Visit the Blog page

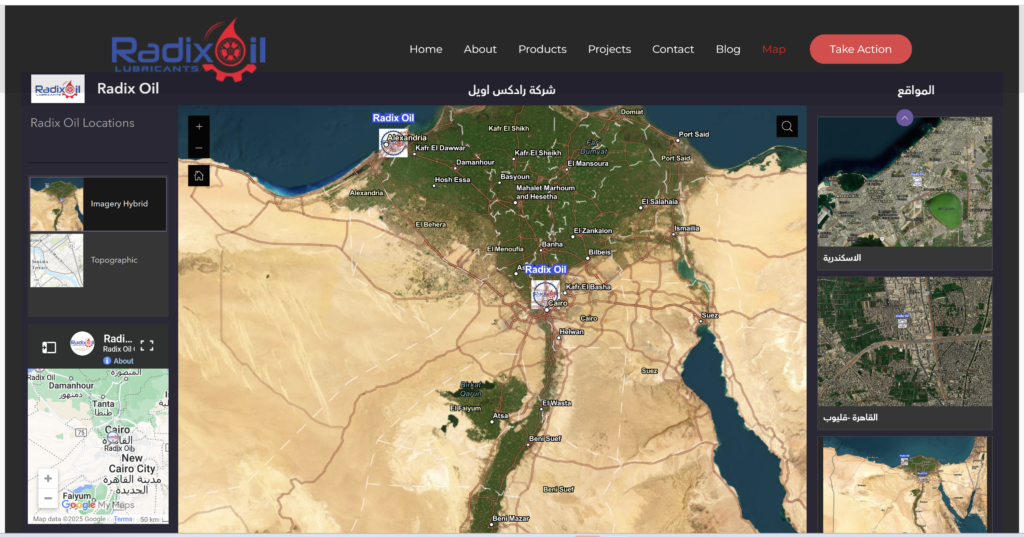[728, 50]
